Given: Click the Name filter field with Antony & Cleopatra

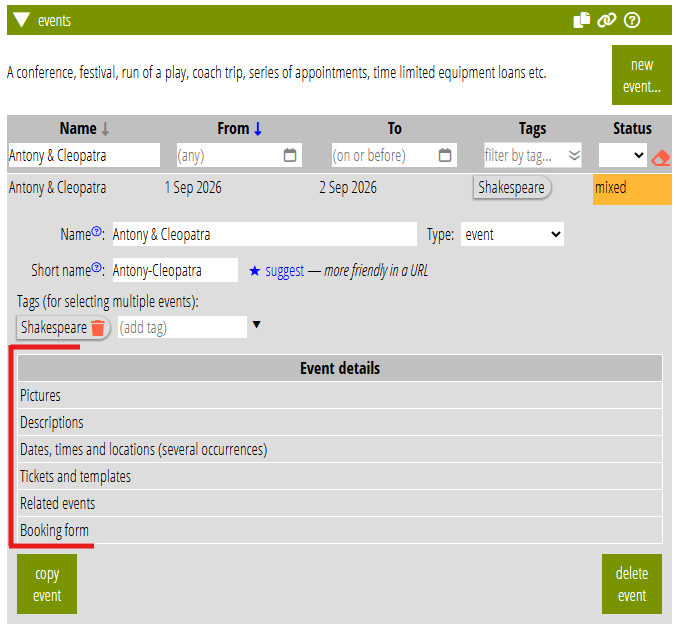Looking at the screenshot, I should 84,155.
